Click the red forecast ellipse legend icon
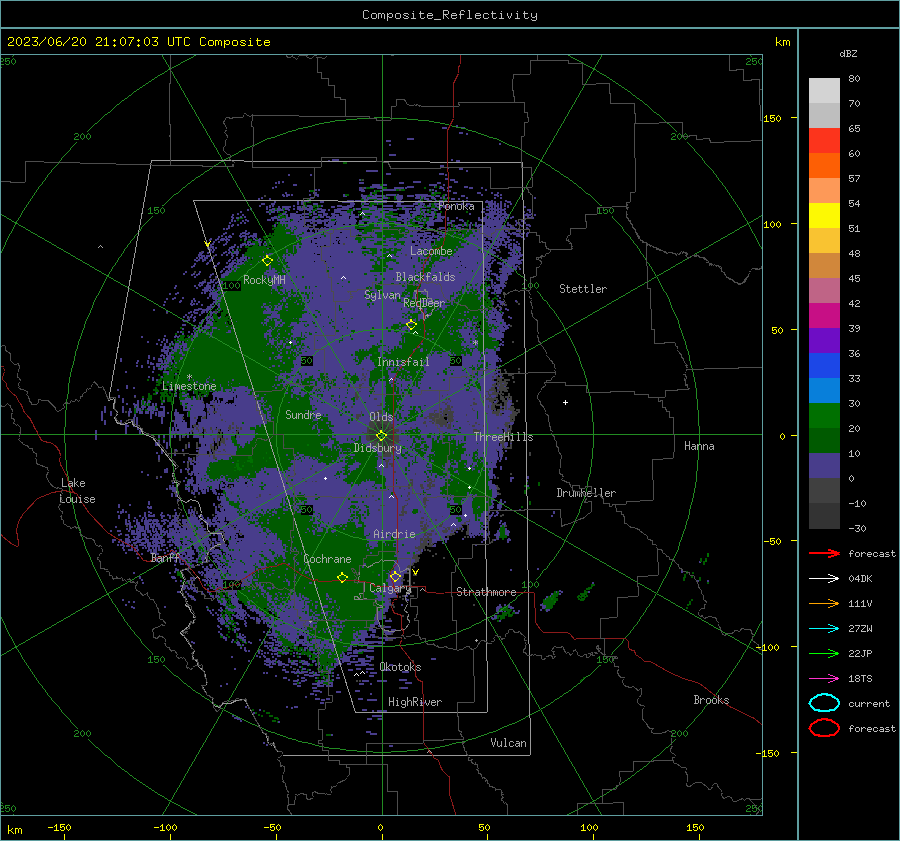This screenshot has width=900, height=841. coord(824,728)
